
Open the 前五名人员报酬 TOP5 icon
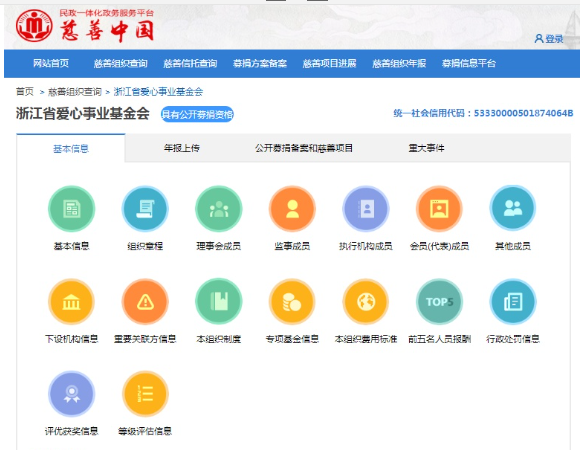pyautogui.click(x=439, y=302)
